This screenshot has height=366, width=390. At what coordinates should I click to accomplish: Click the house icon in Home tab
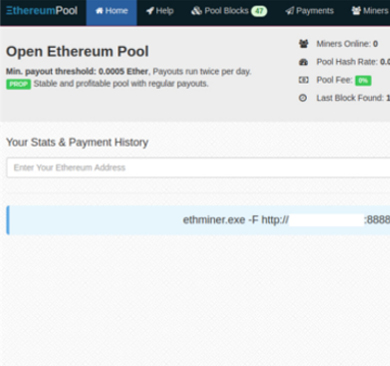pyautogui.click(x=99, y=11)
